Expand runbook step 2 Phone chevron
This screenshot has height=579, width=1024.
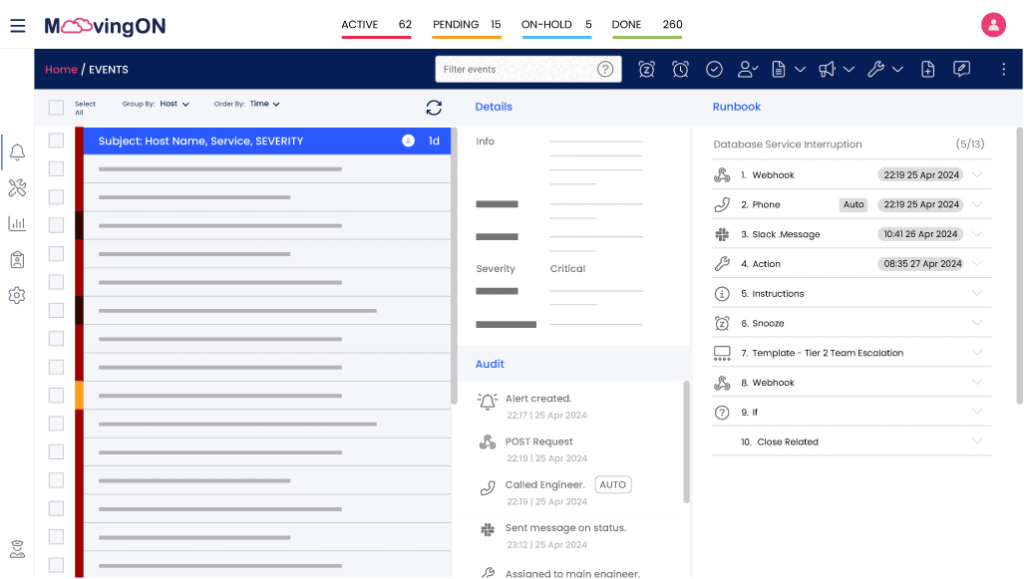[977, 204]
